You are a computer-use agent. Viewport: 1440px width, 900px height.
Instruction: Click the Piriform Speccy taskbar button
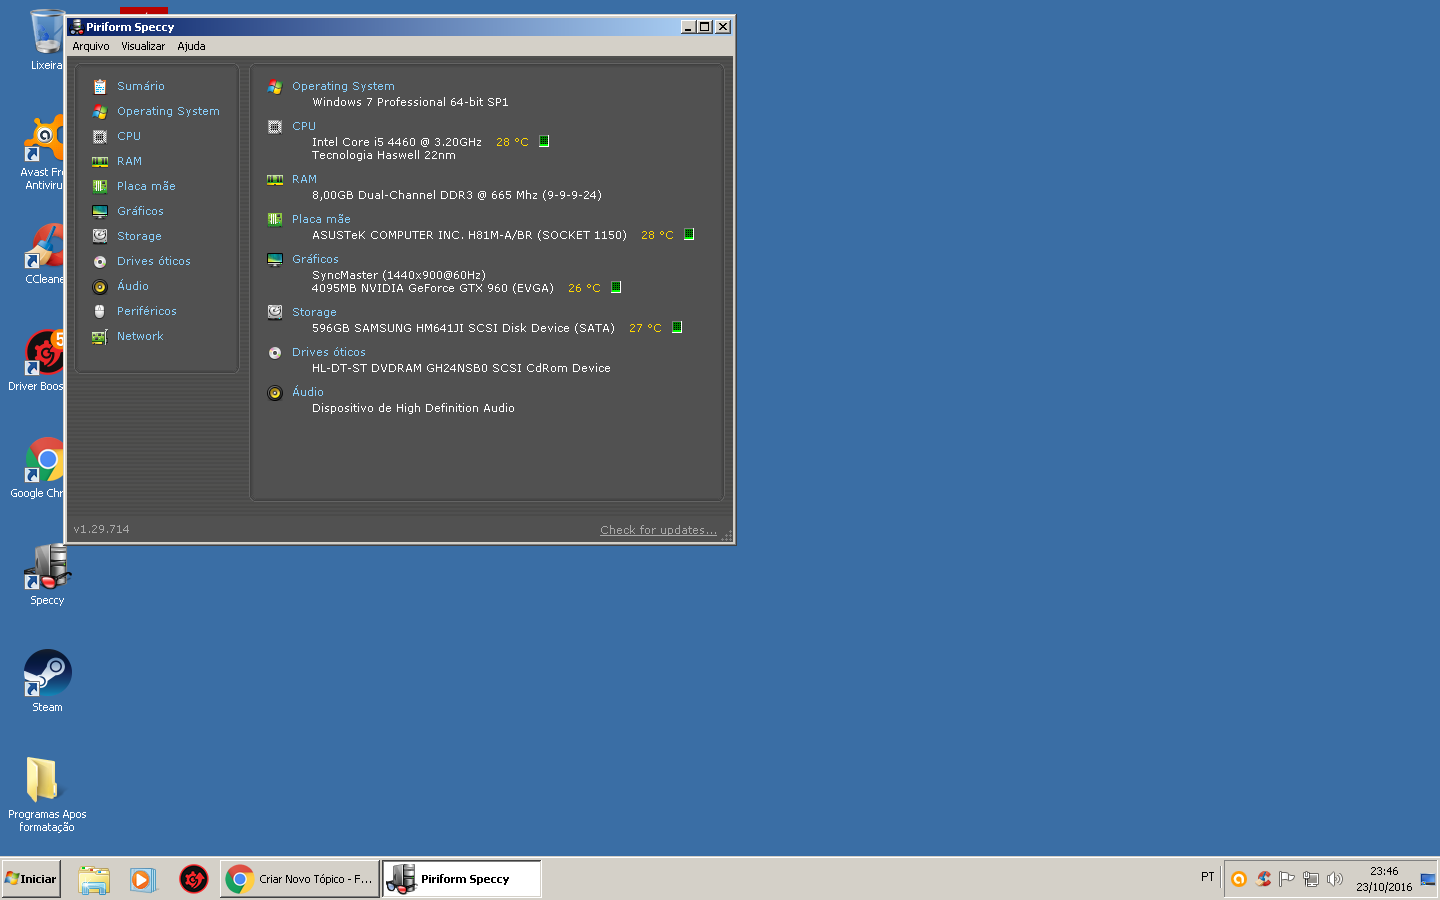(x=462, y=879)
